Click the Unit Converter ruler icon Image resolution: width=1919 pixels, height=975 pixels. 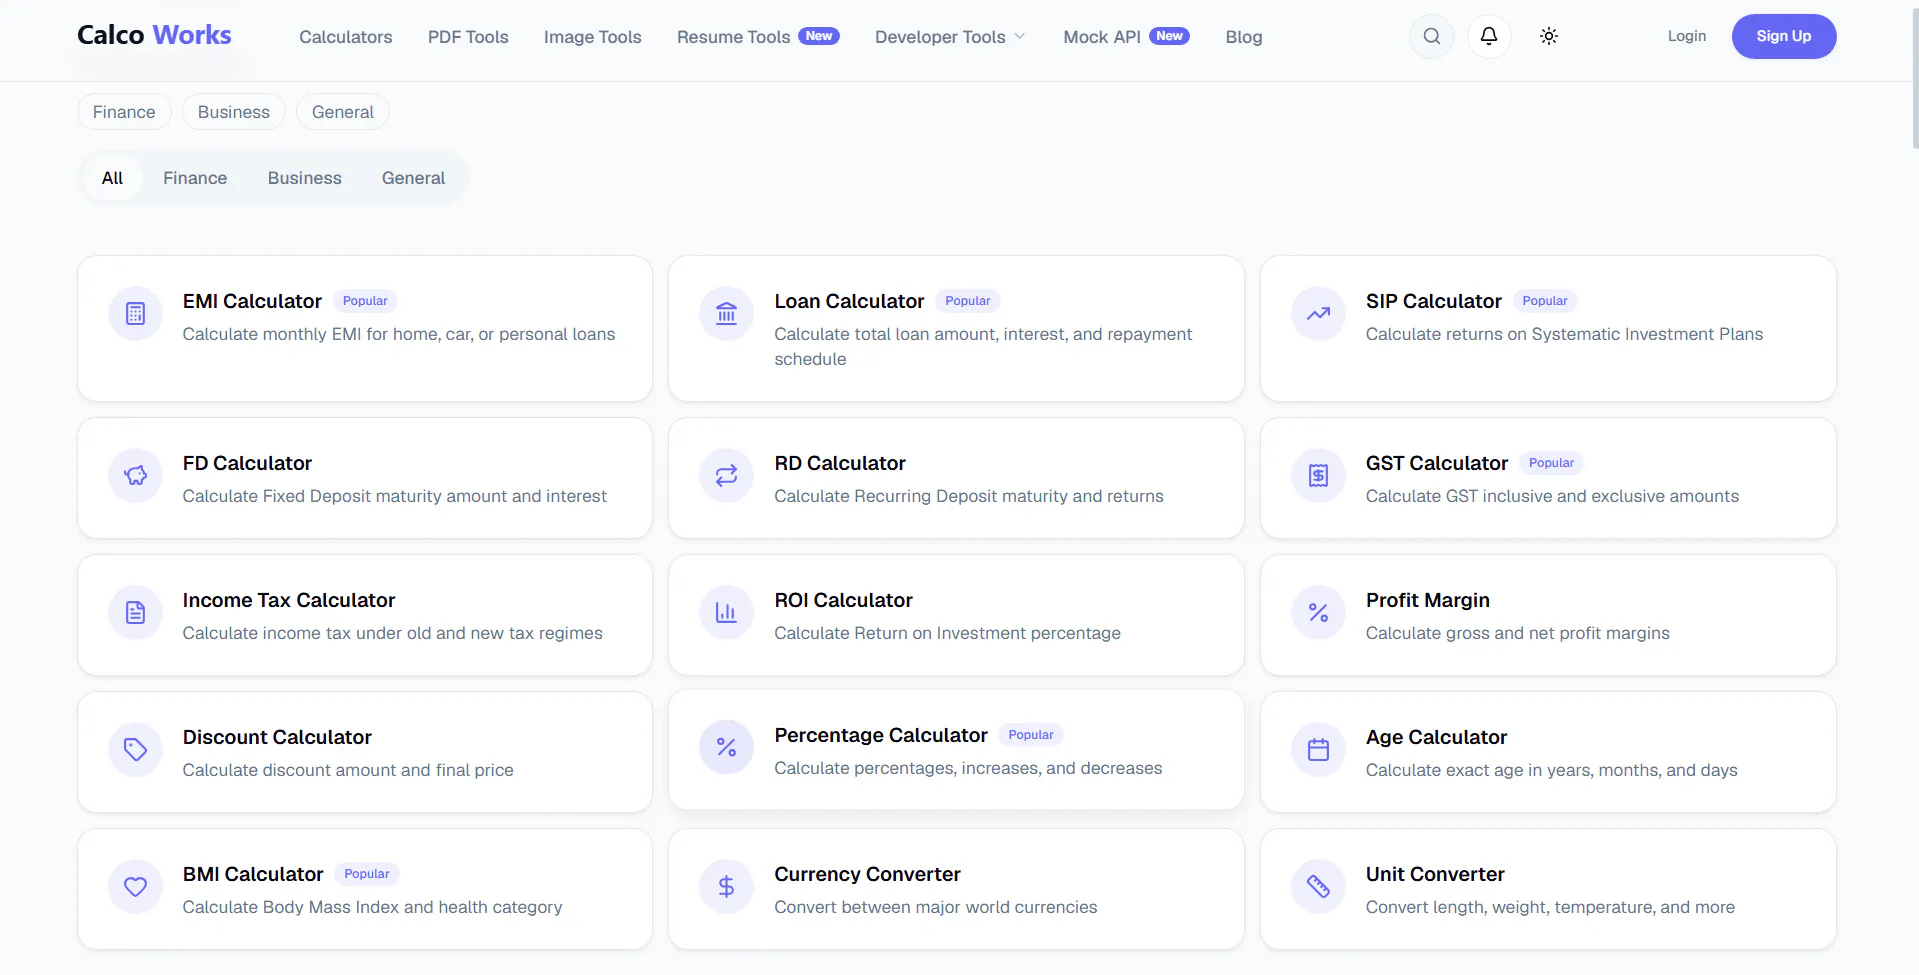tap(1319, 887)
